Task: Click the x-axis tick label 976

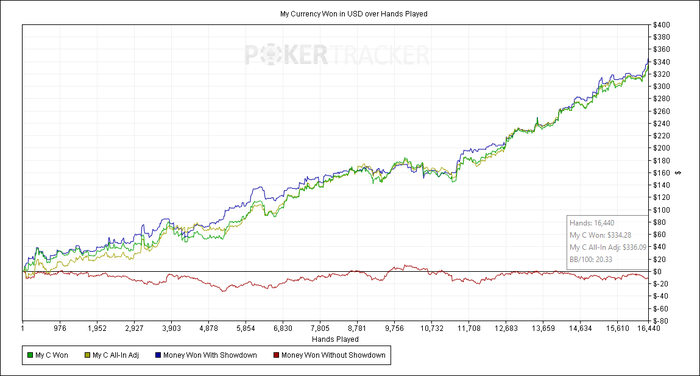Action: tap(60, 328)
